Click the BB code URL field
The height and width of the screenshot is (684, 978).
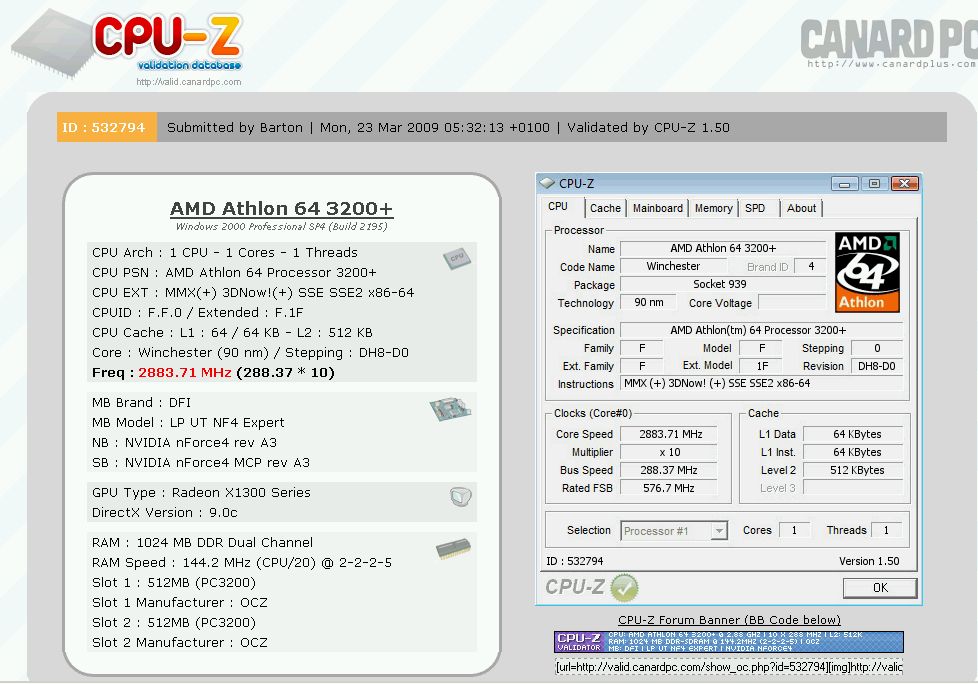(x=729, y=667)
